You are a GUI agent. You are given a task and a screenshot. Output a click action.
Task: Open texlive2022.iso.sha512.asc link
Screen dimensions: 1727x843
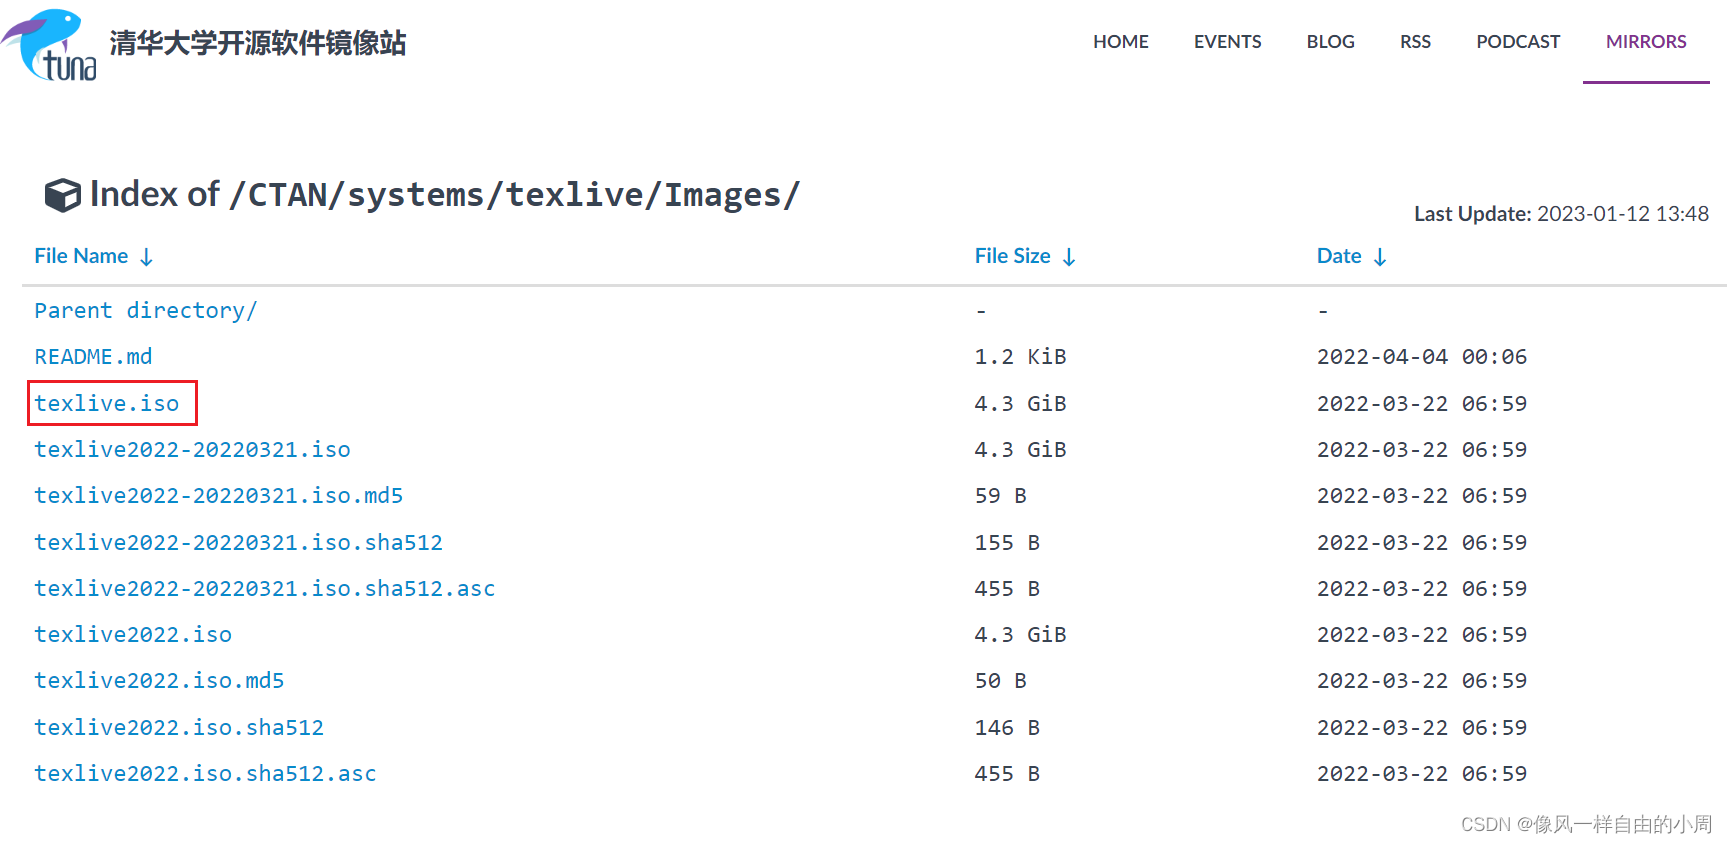[x=205, y=774]
